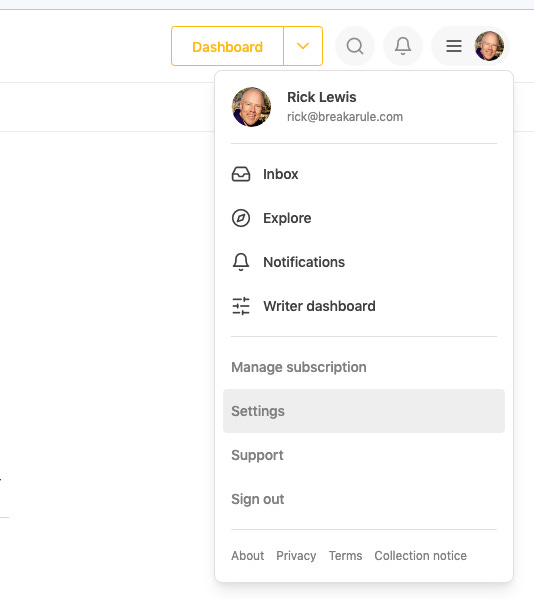Click the Writer dashboard sliders icon
The width and height of the screenshot is (534, 599).
coord(241,306)
